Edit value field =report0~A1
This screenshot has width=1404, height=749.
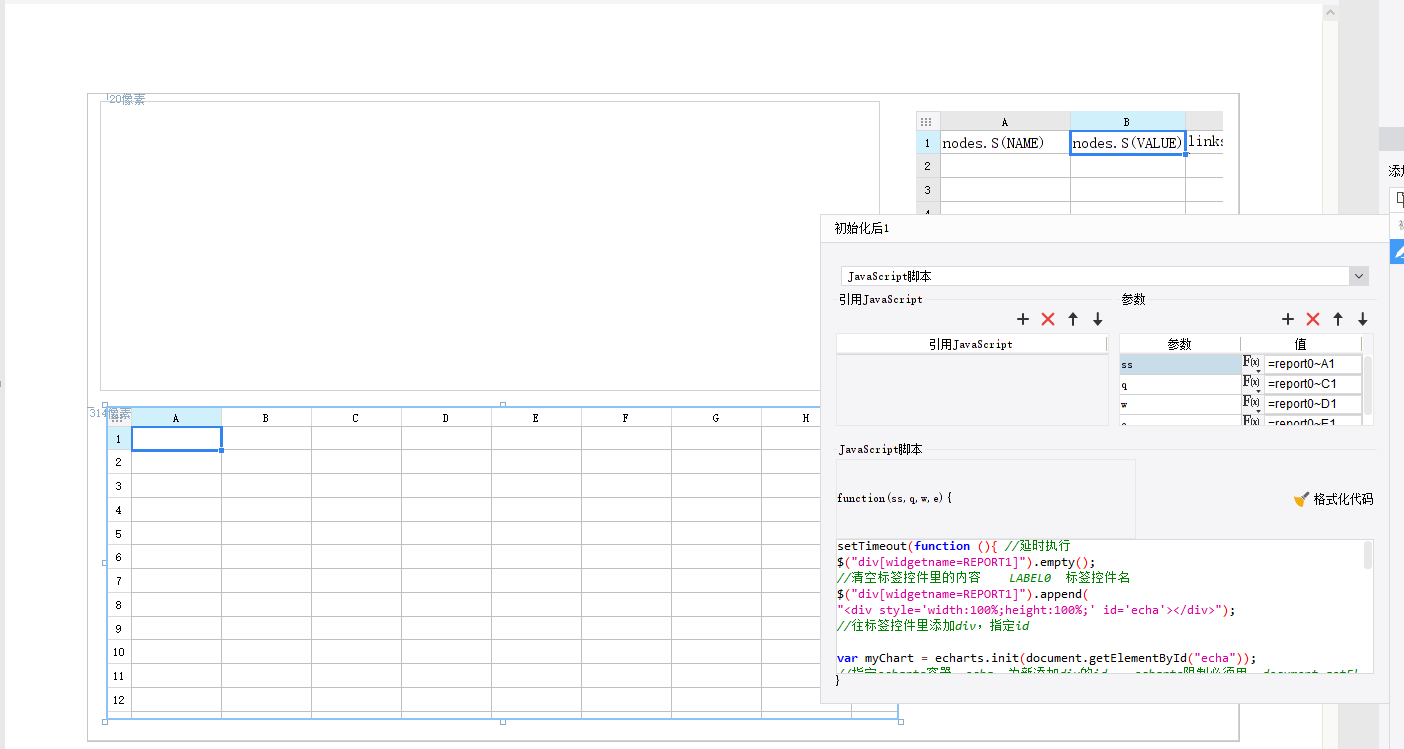click(x=1313, y=364)
